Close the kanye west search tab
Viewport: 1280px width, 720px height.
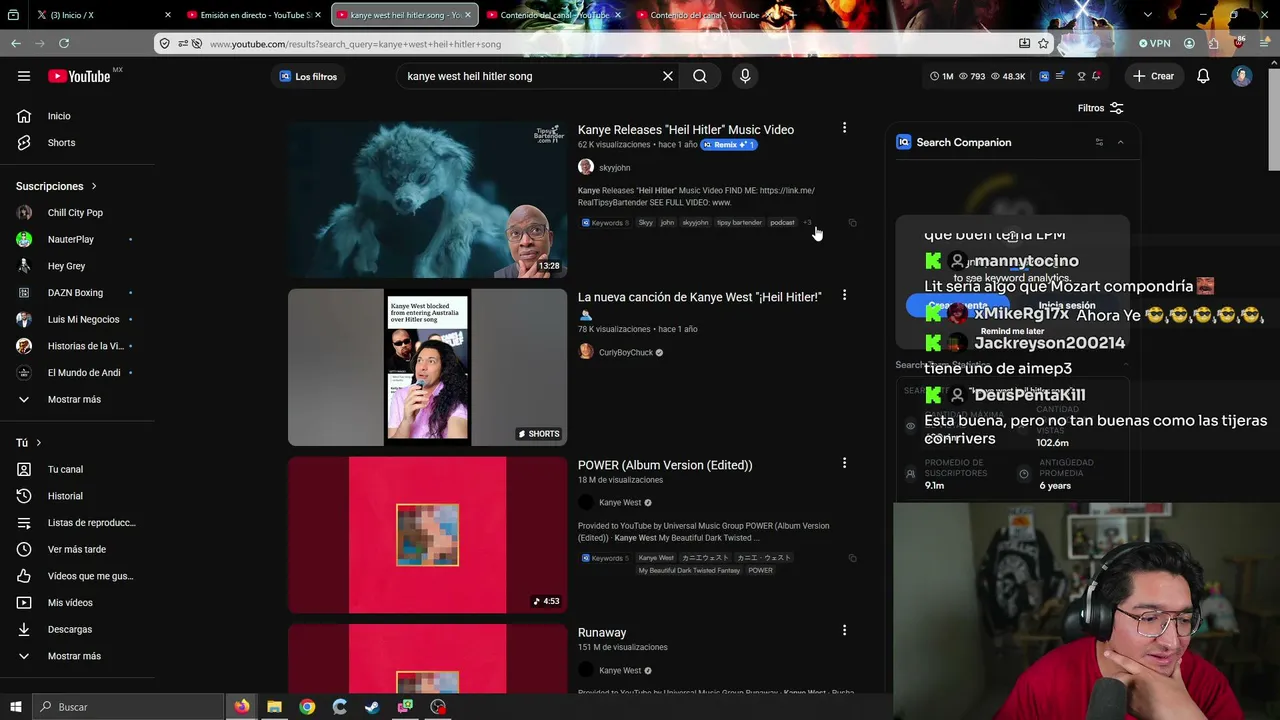pyautogui.click(x=467, y=15)
